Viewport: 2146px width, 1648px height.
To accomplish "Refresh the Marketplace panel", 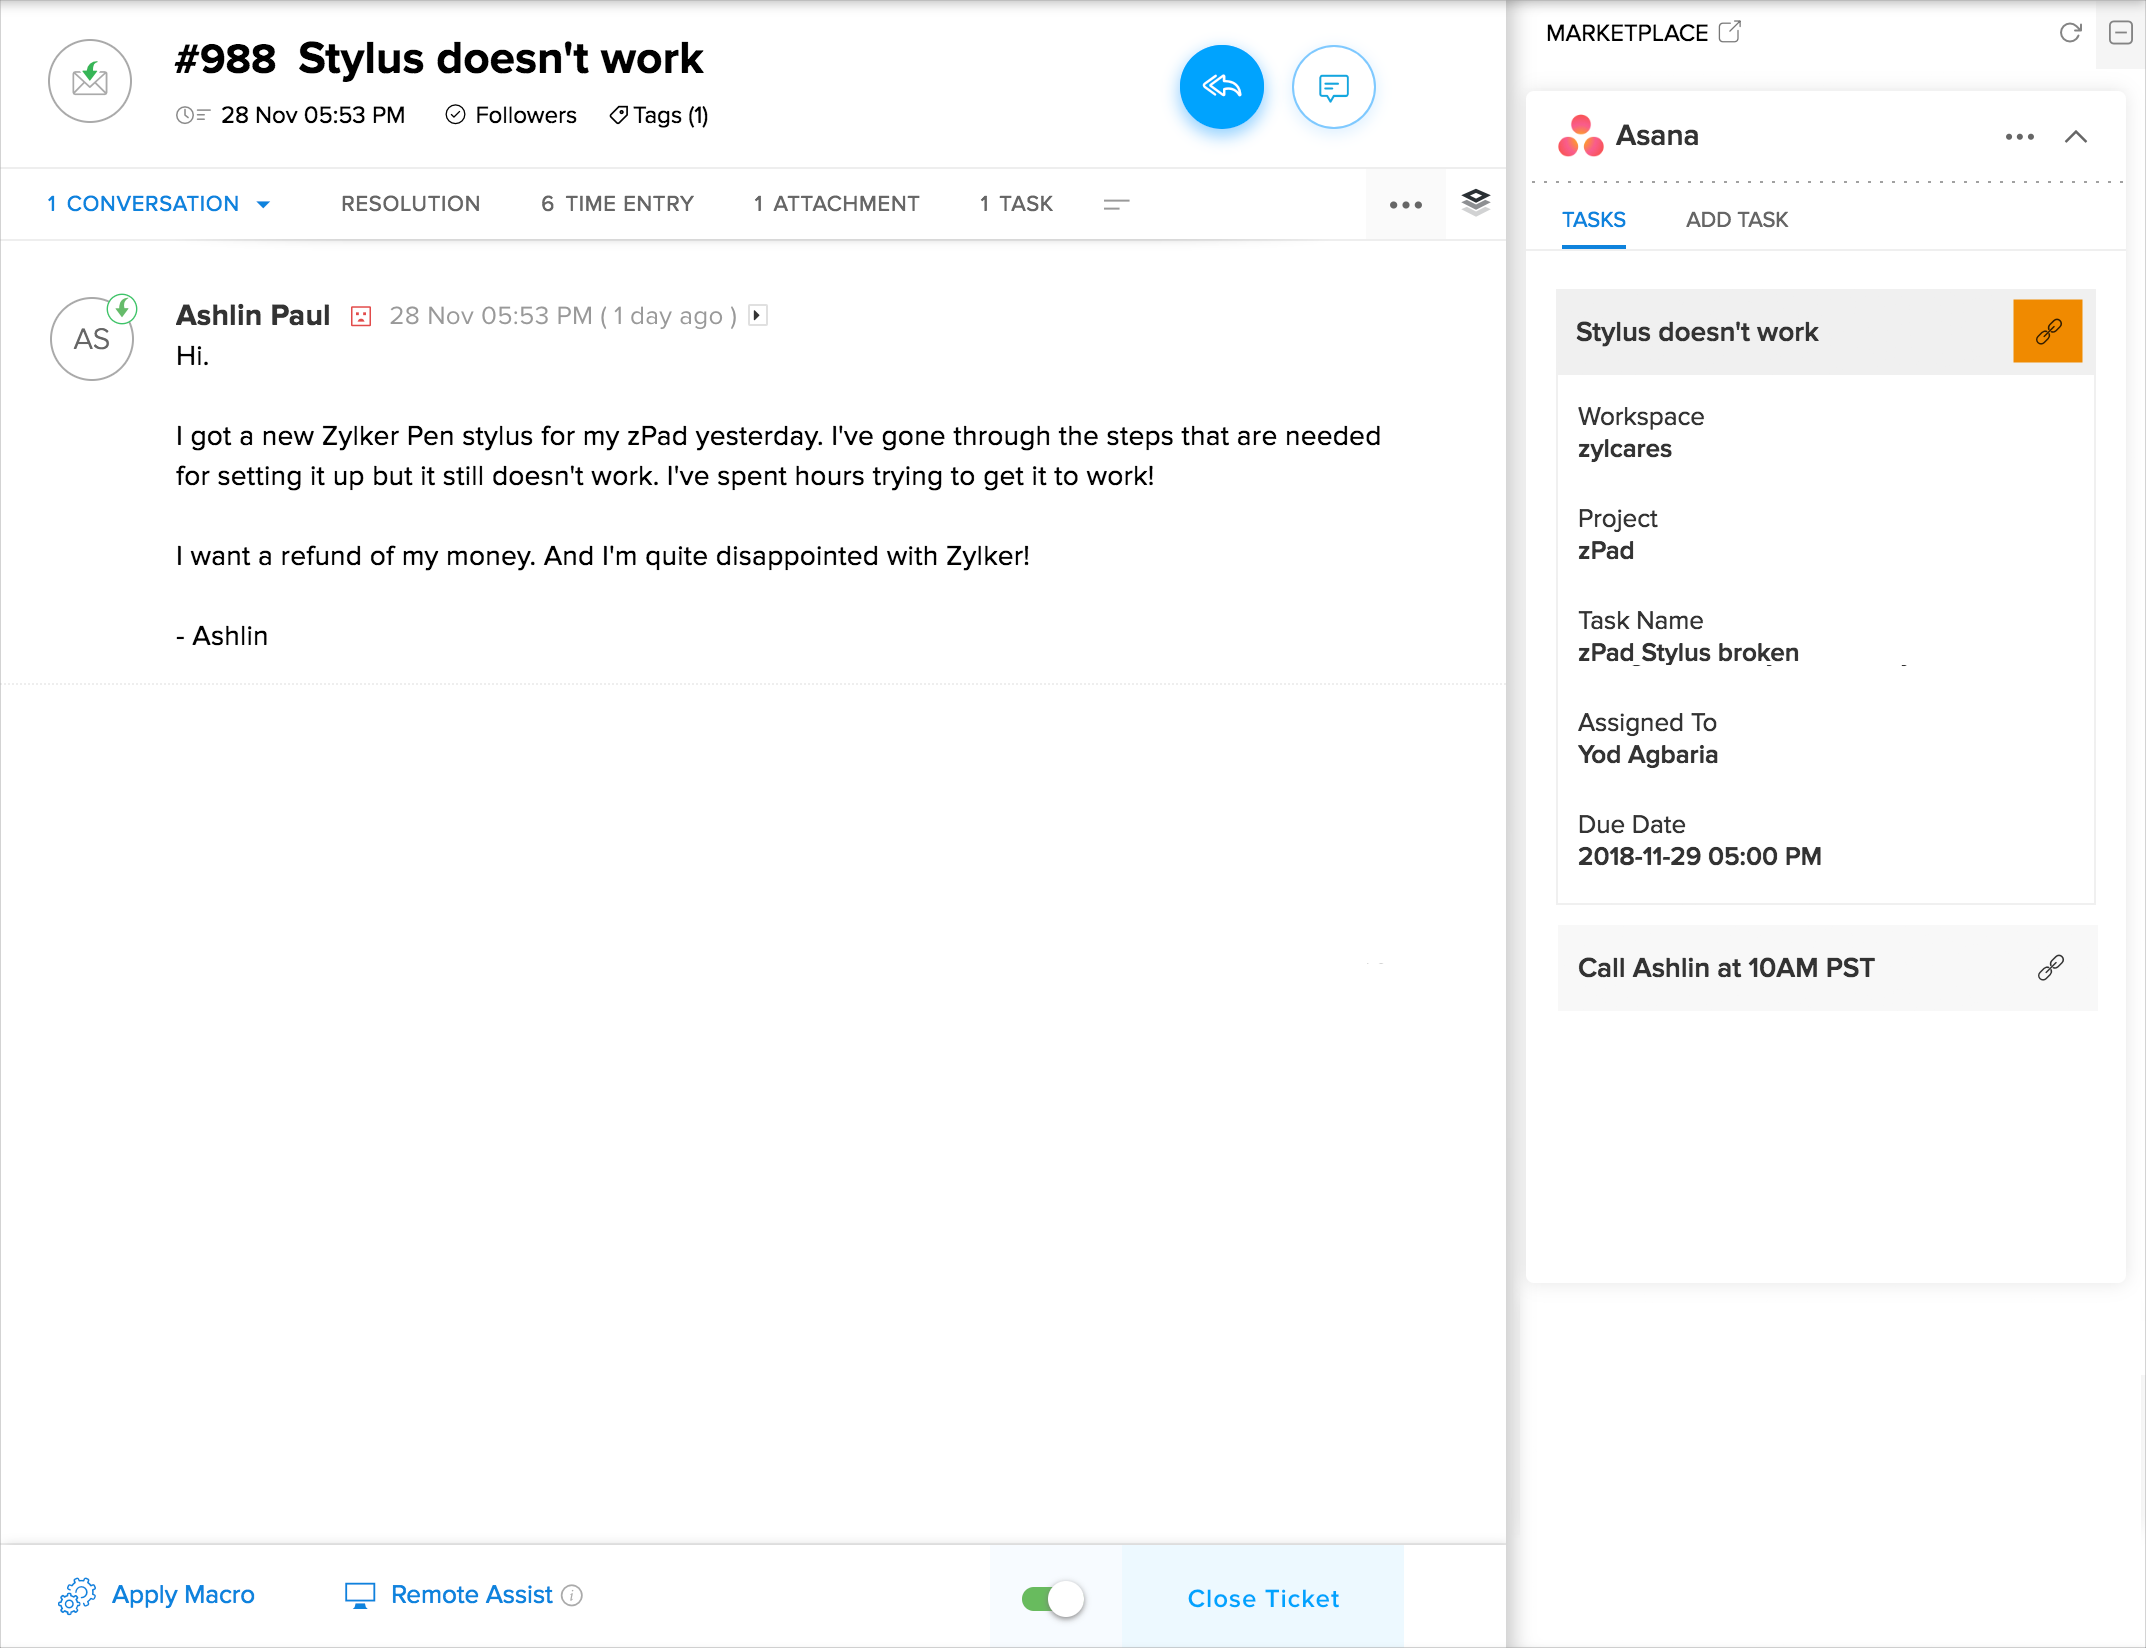I will [x=2070, y=33].
